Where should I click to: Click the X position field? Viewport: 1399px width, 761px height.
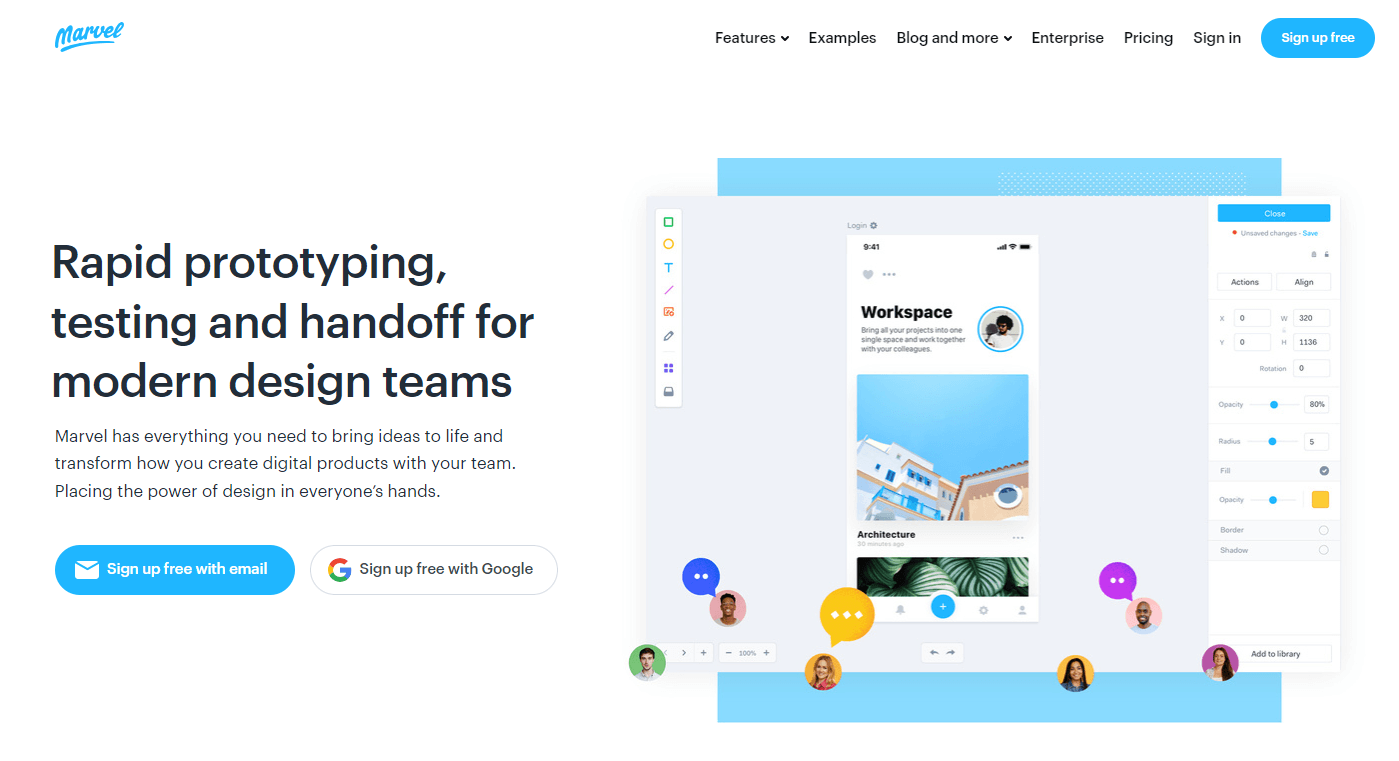coord(1252,318)
